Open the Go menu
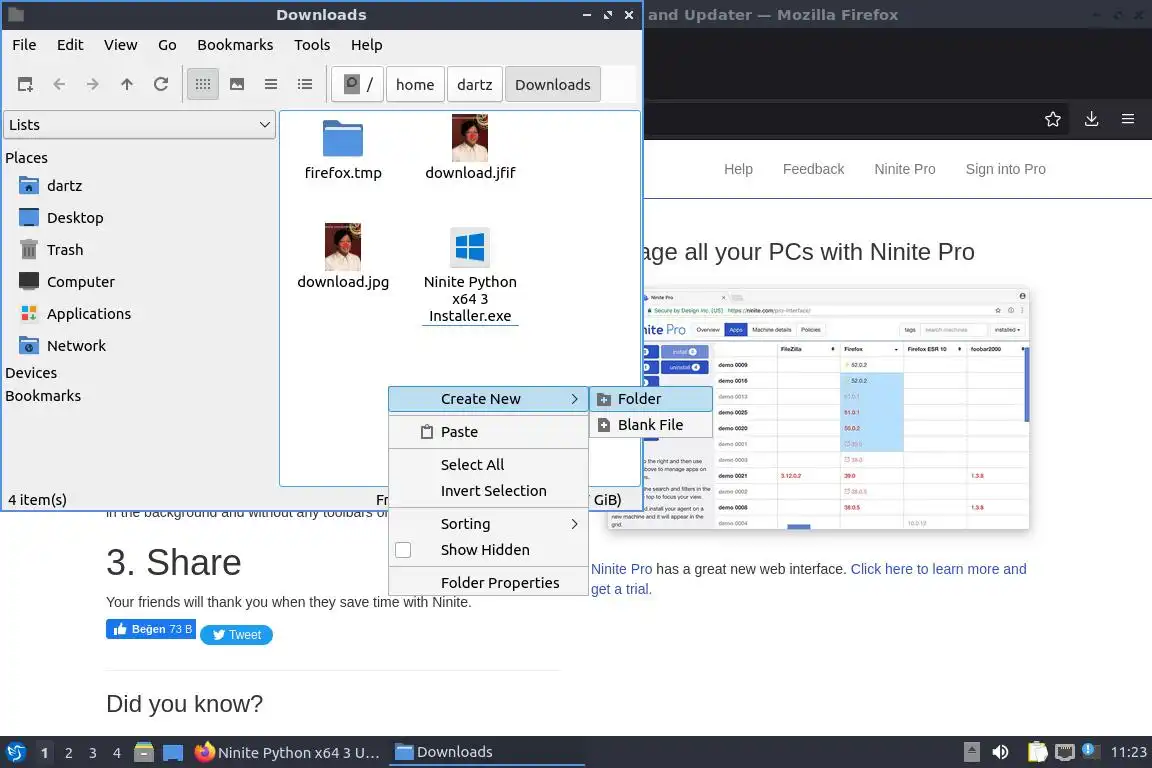Image resolution: width=1152 pixels, height=768 pixels. pos(168,45)
